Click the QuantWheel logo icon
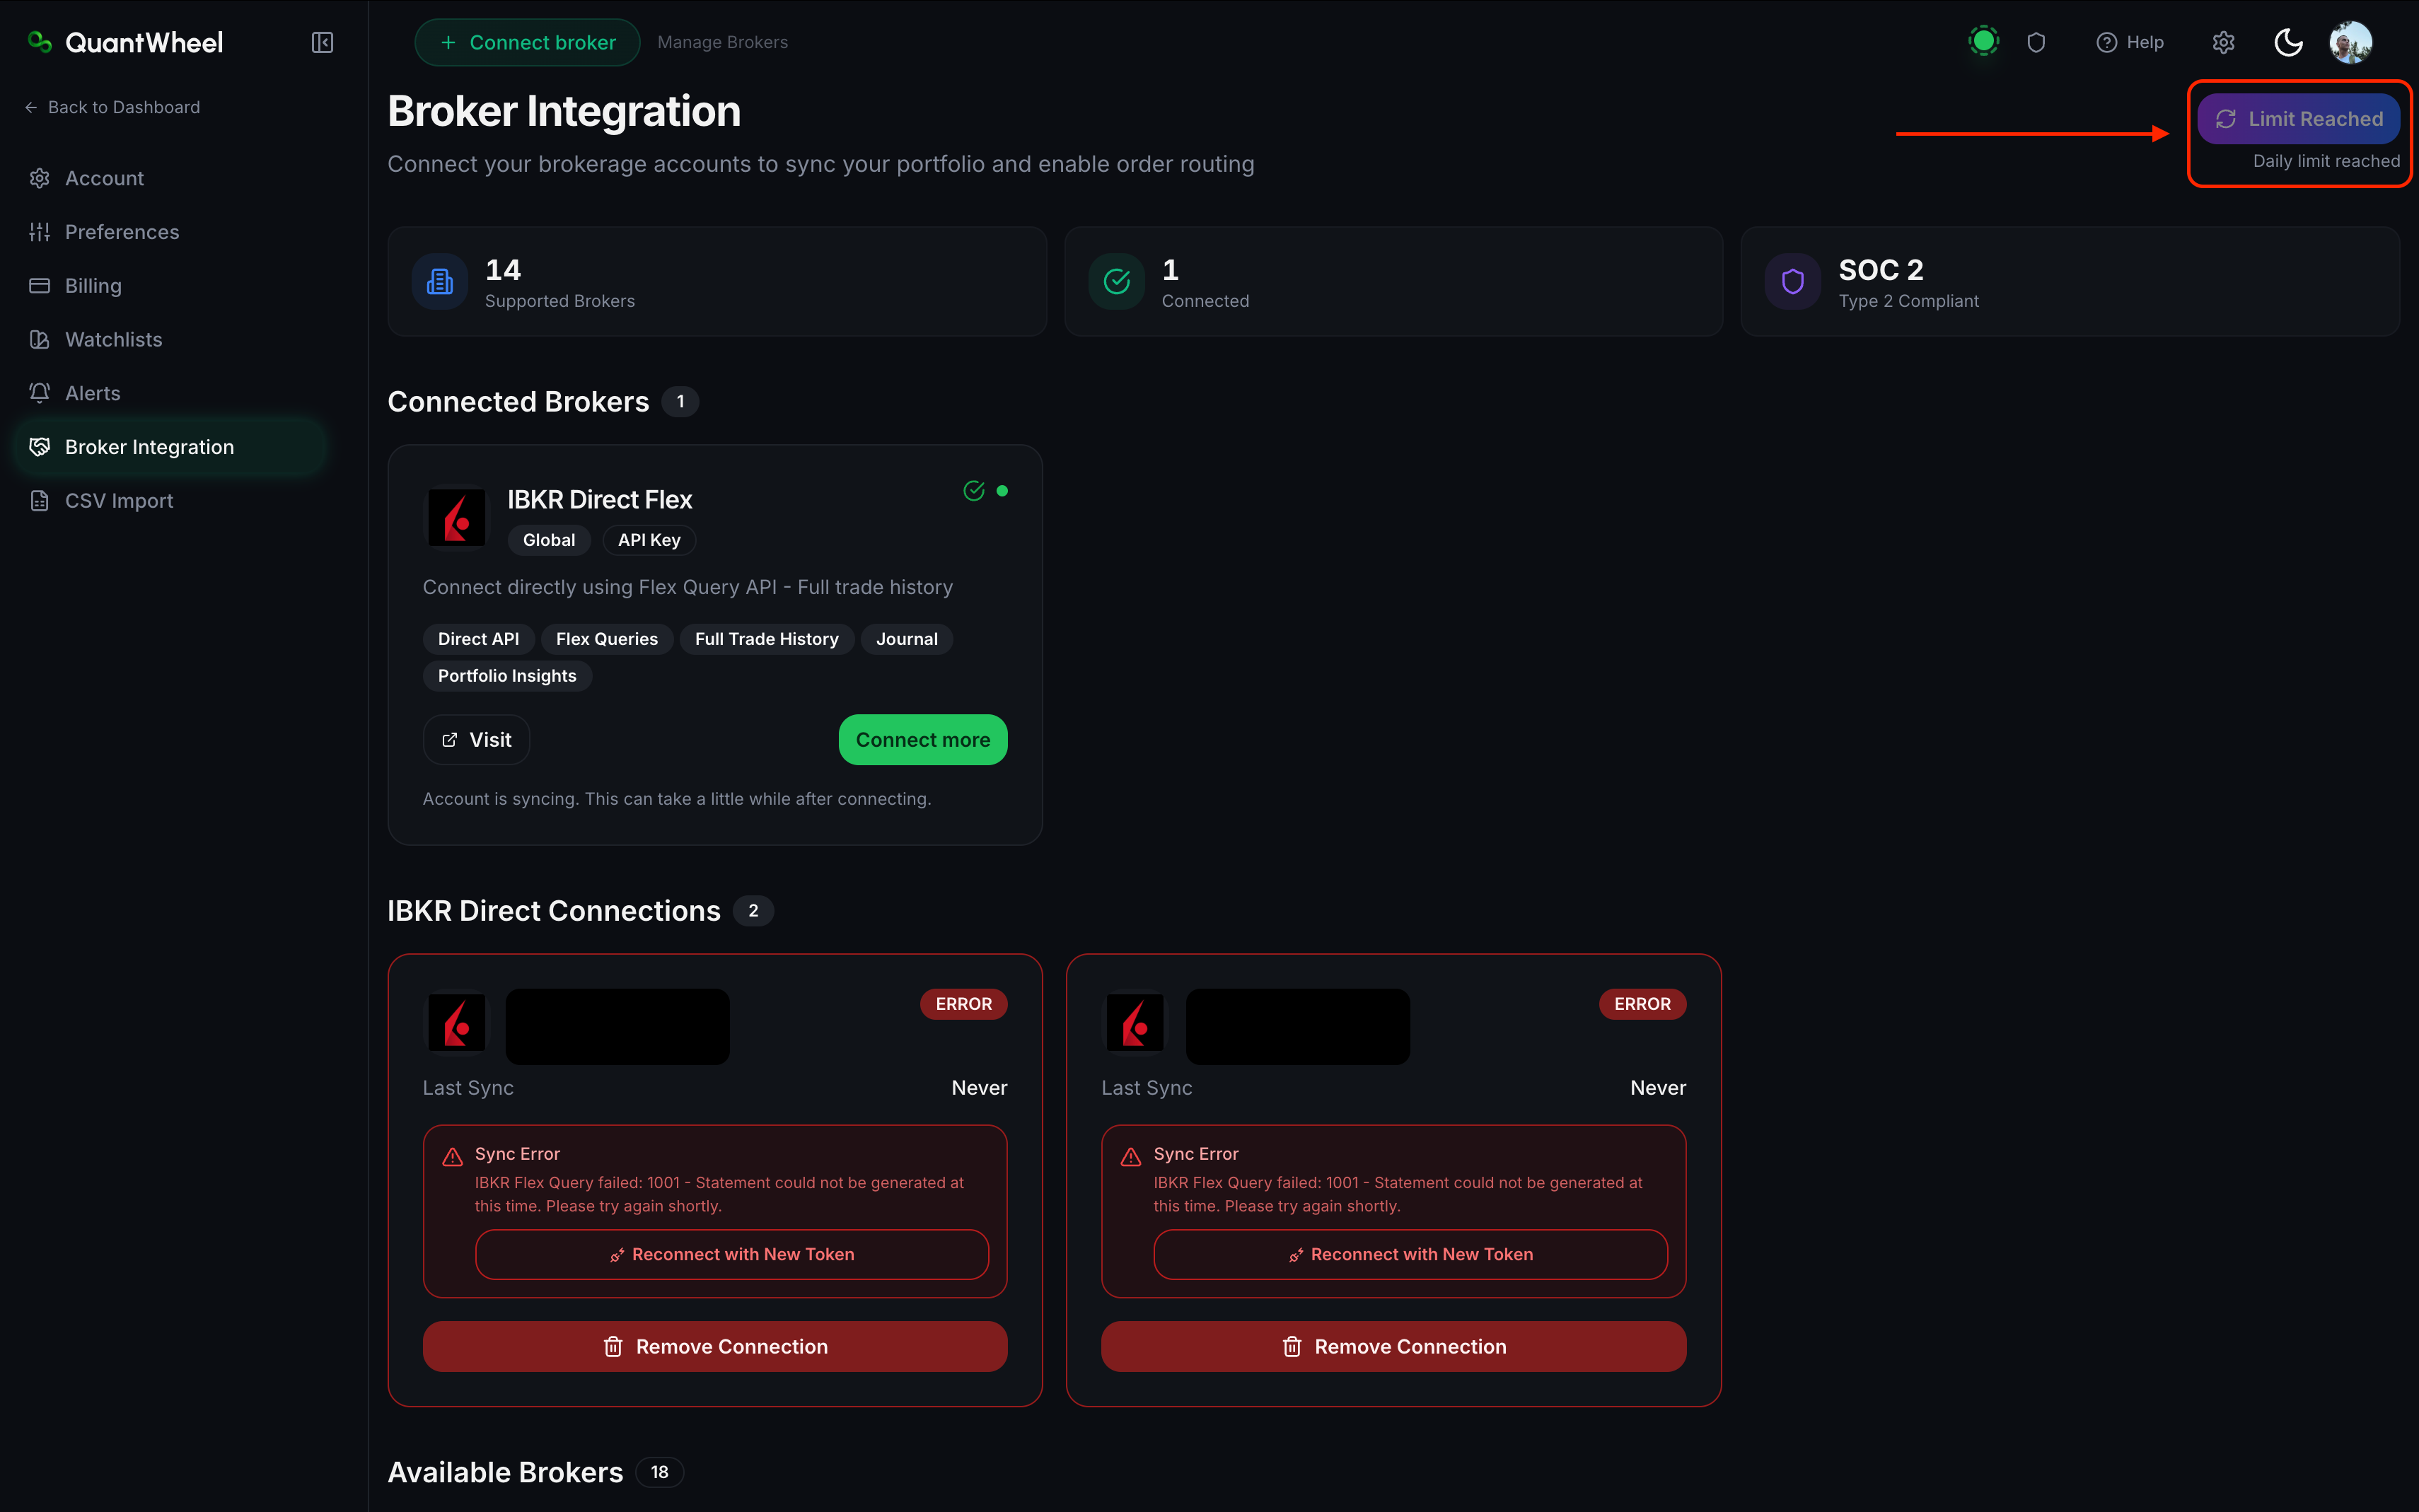Screen dimensions: 2419x1512 [x=40, y=42]
